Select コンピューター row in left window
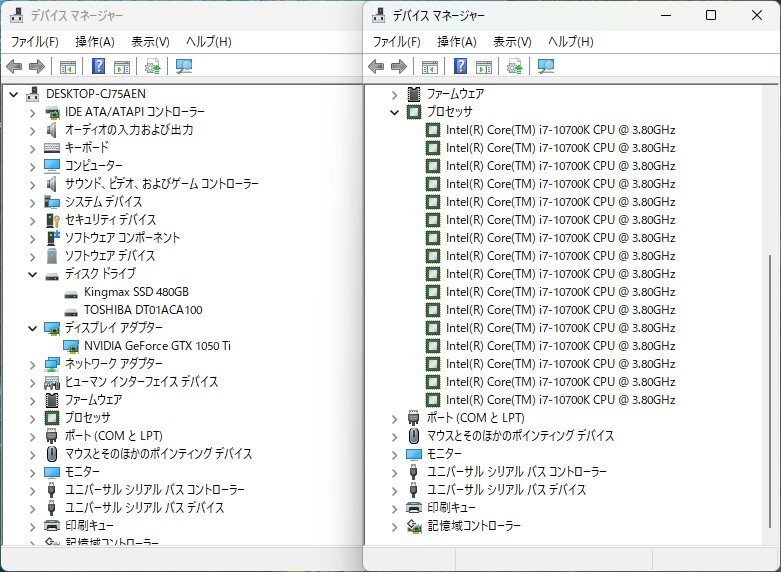This screenshot has width=781, height=572. (x=94, y=166)
